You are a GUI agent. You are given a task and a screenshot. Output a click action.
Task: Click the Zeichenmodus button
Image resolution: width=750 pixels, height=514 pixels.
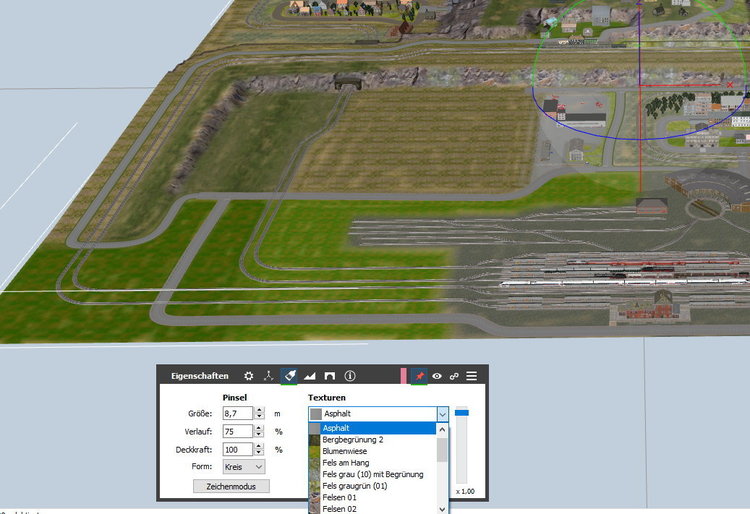[x=232, y=486]
